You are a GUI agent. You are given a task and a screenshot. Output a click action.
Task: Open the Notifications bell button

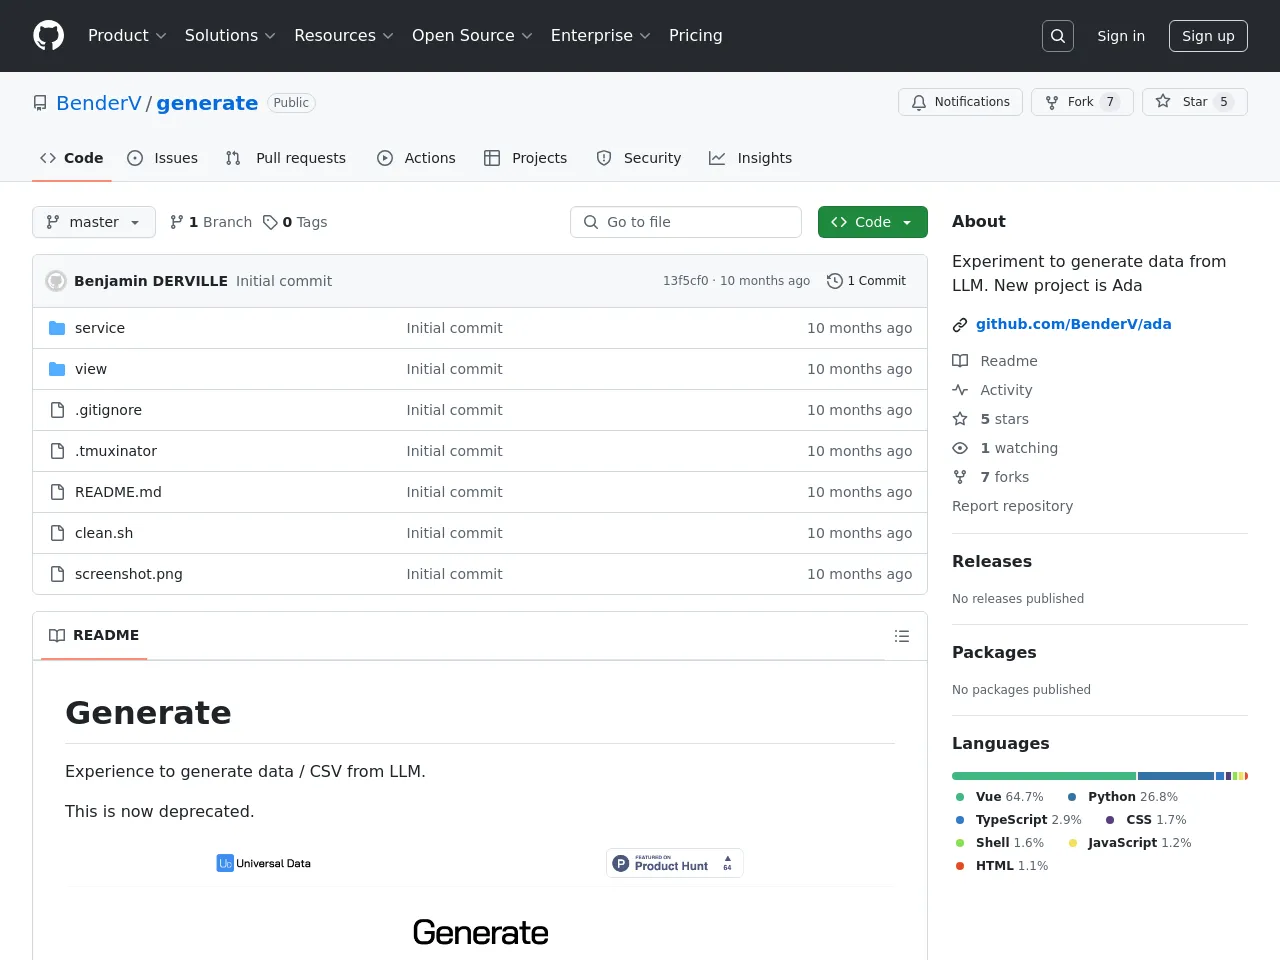960,102
